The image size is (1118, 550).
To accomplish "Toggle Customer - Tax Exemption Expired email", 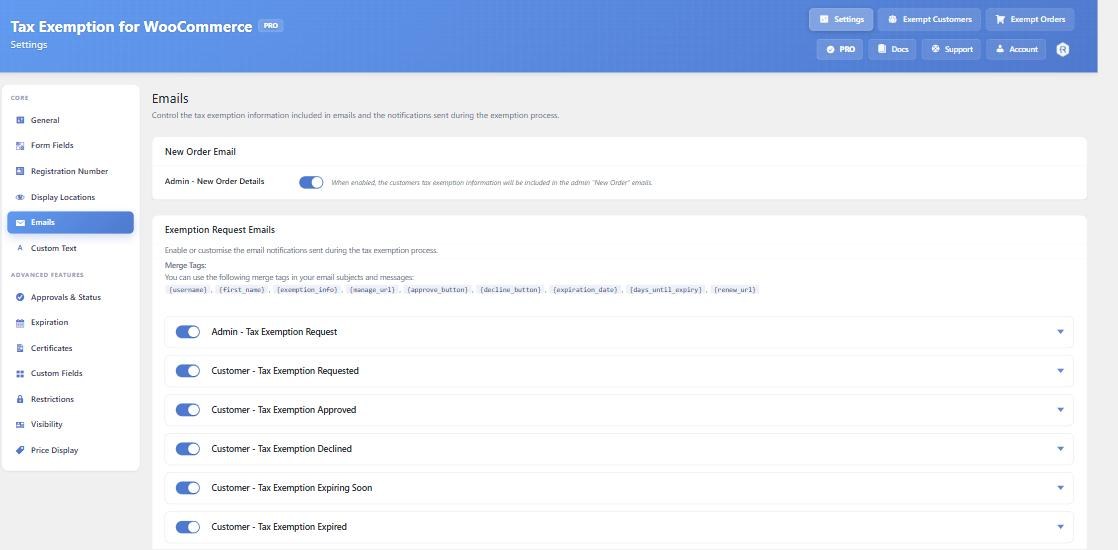I will (188, 527).
